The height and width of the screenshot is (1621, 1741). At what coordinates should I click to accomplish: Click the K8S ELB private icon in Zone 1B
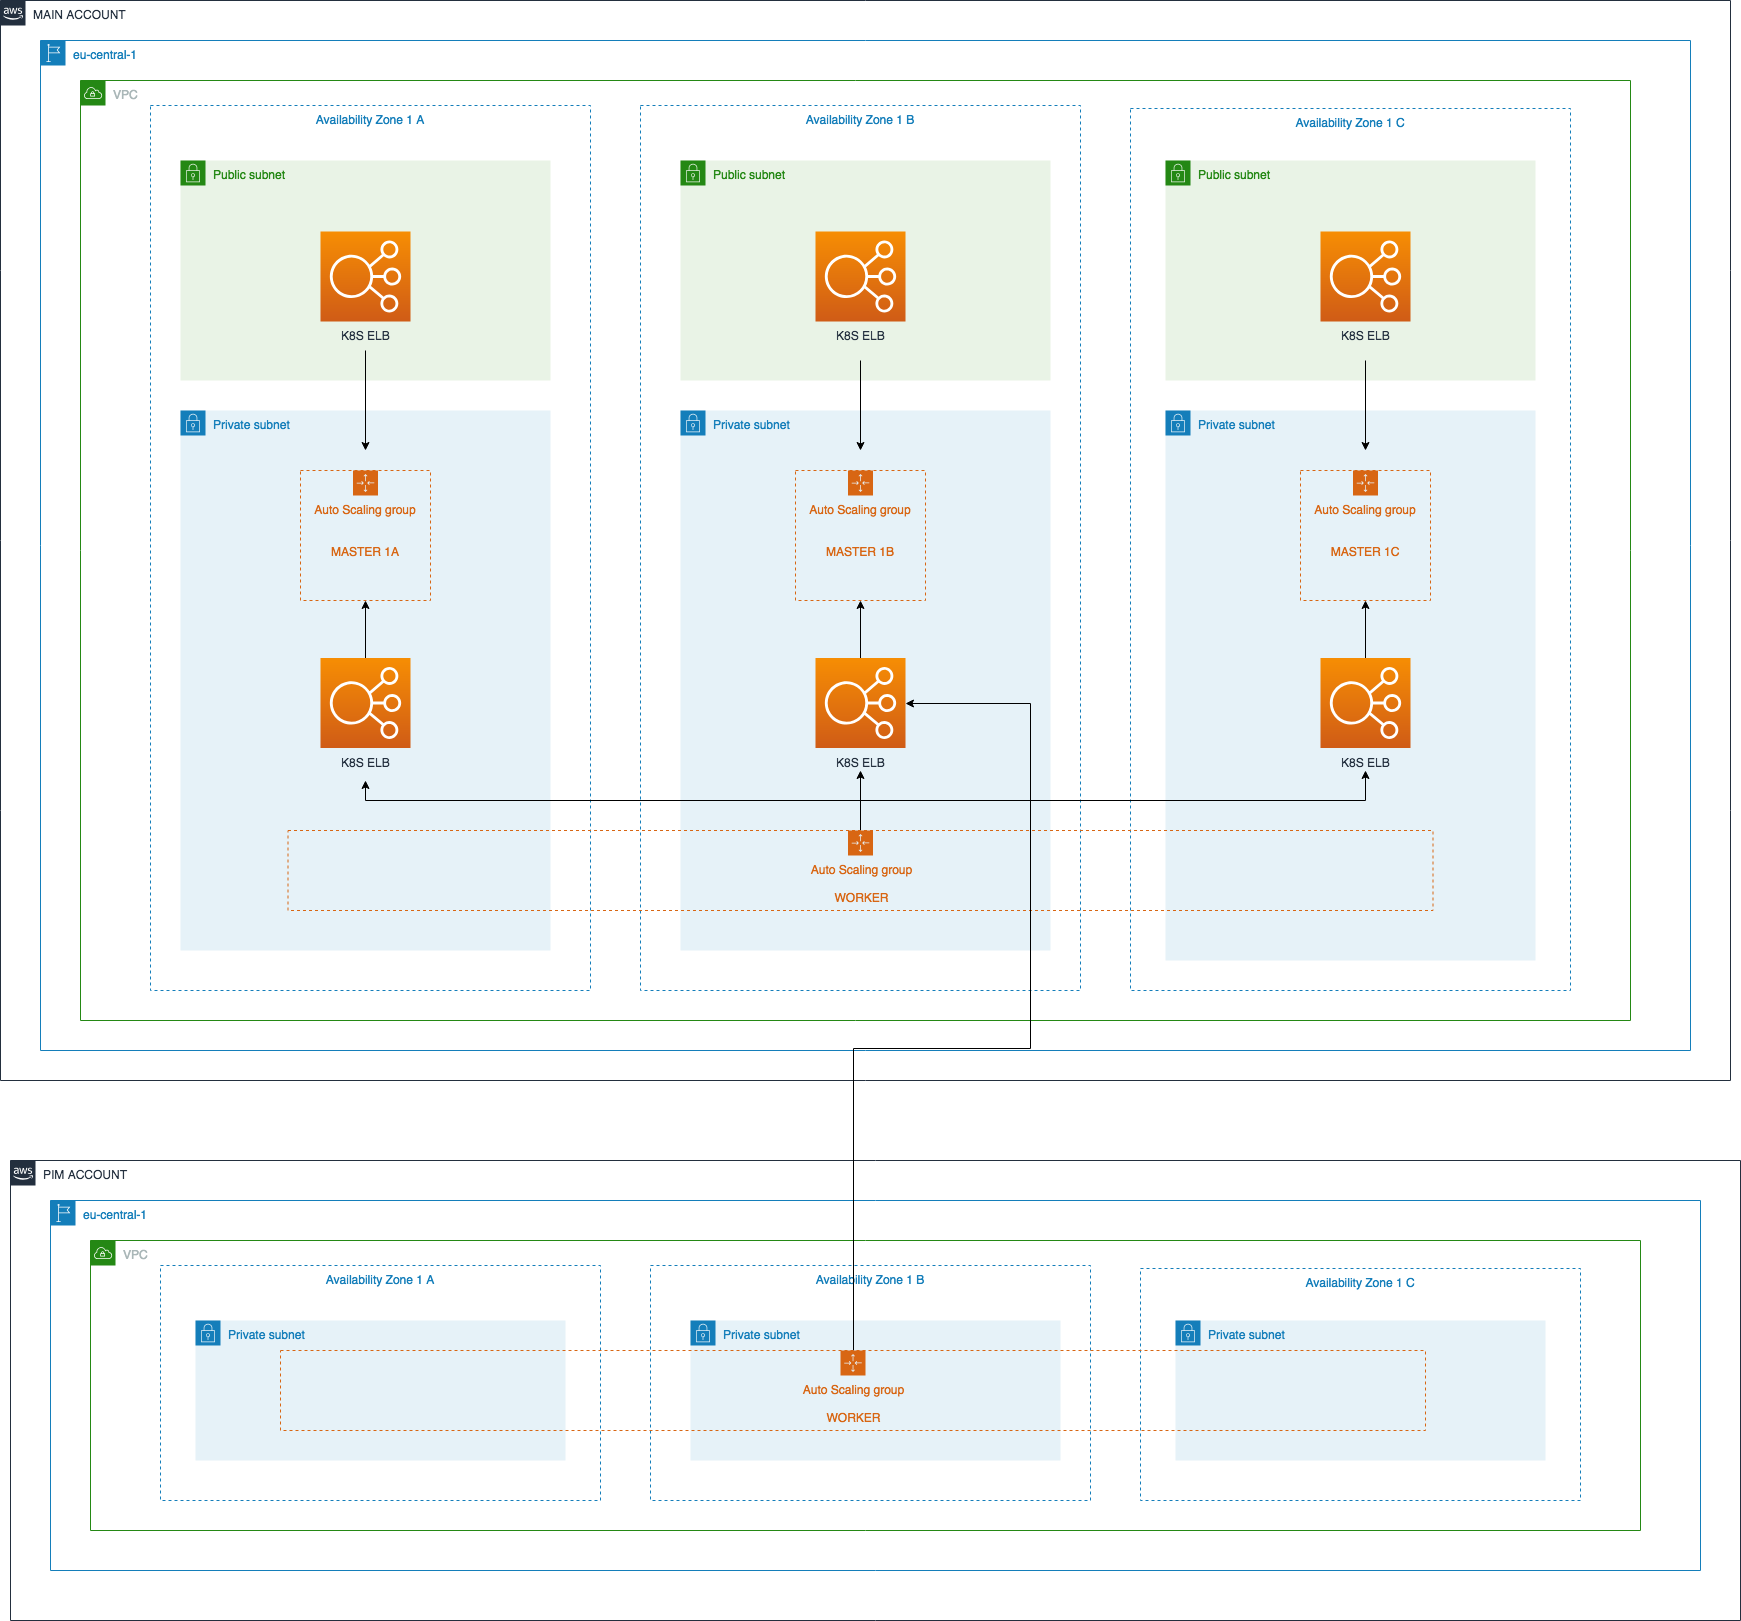tap(860, 703)
